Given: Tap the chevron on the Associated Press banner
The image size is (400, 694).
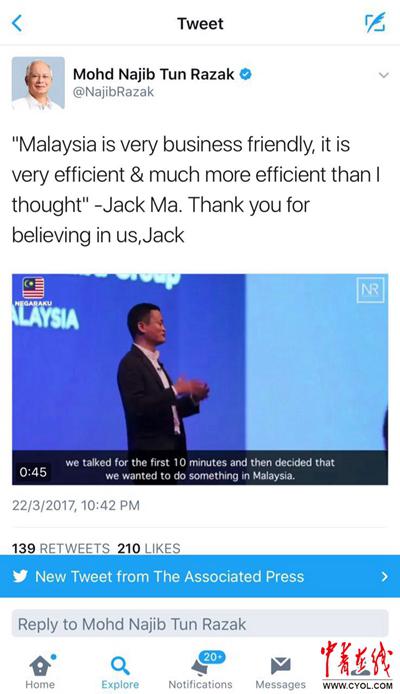Looking at the screenshot, I should (385, 576).
